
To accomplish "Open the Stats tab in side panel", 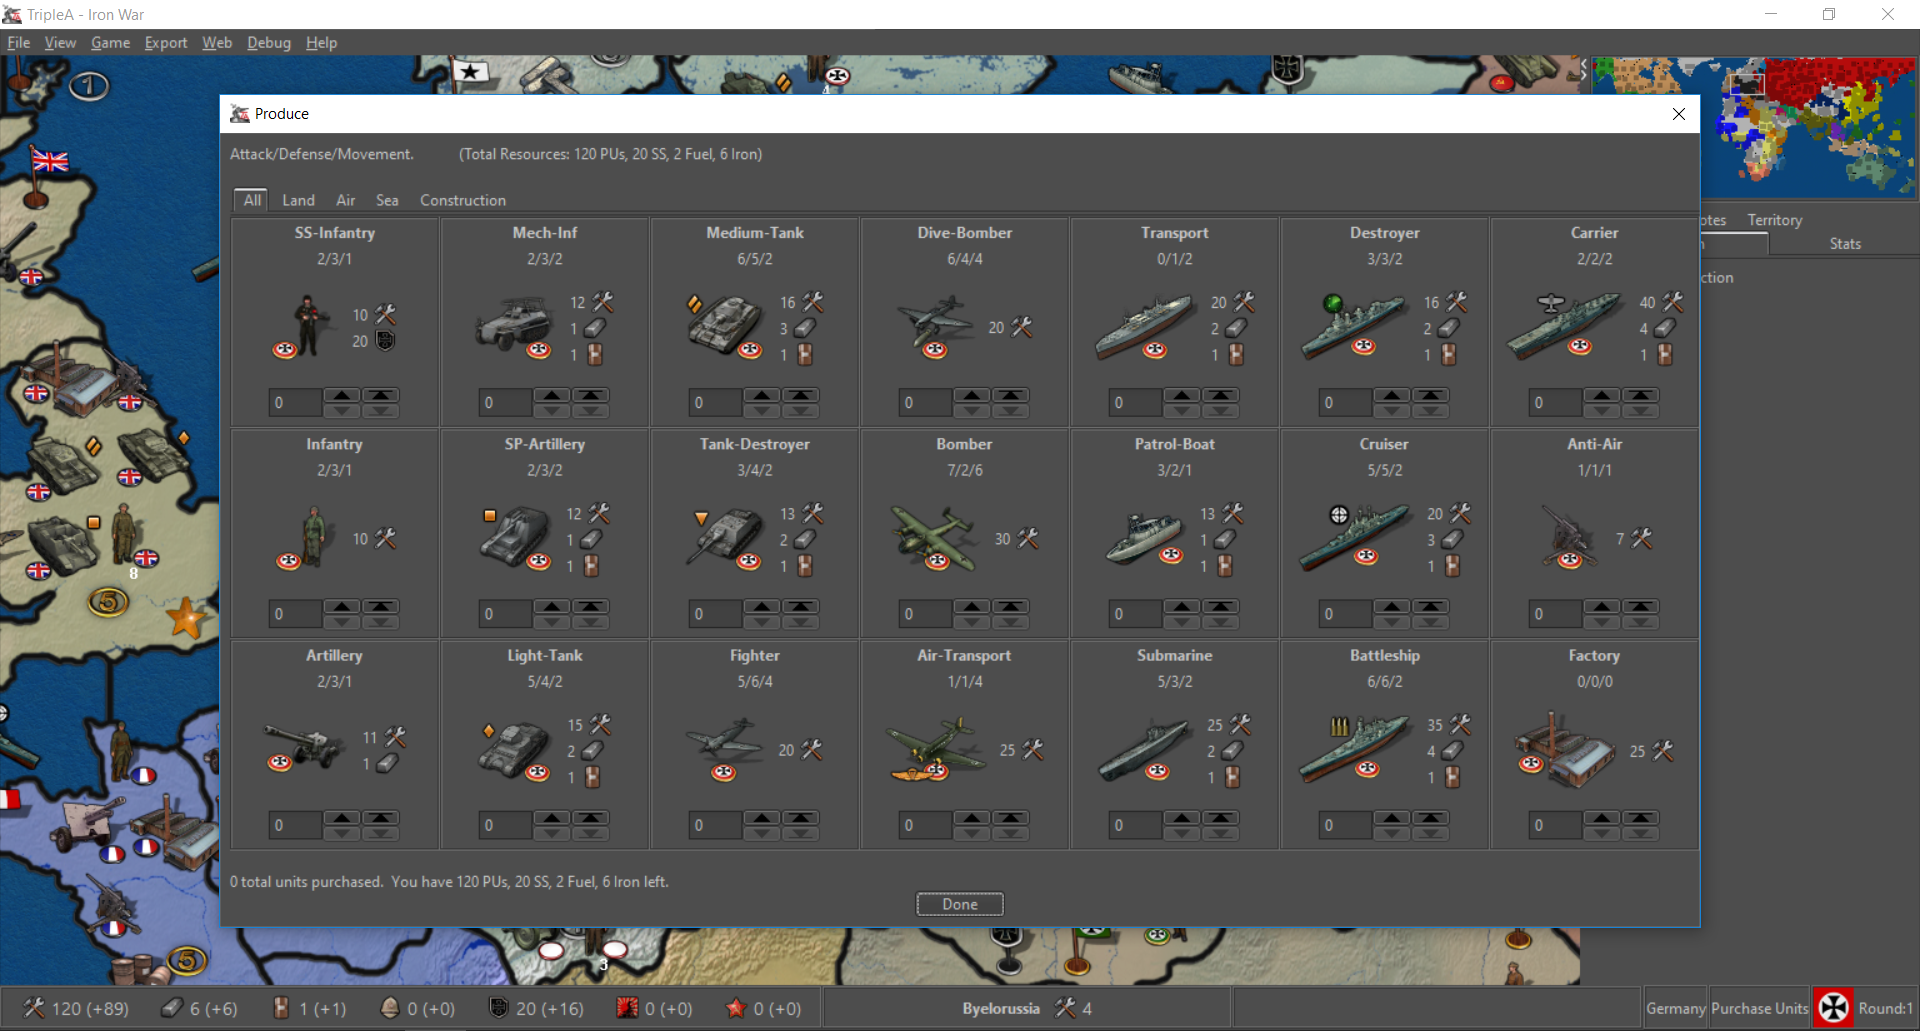I will point(1845,244).
